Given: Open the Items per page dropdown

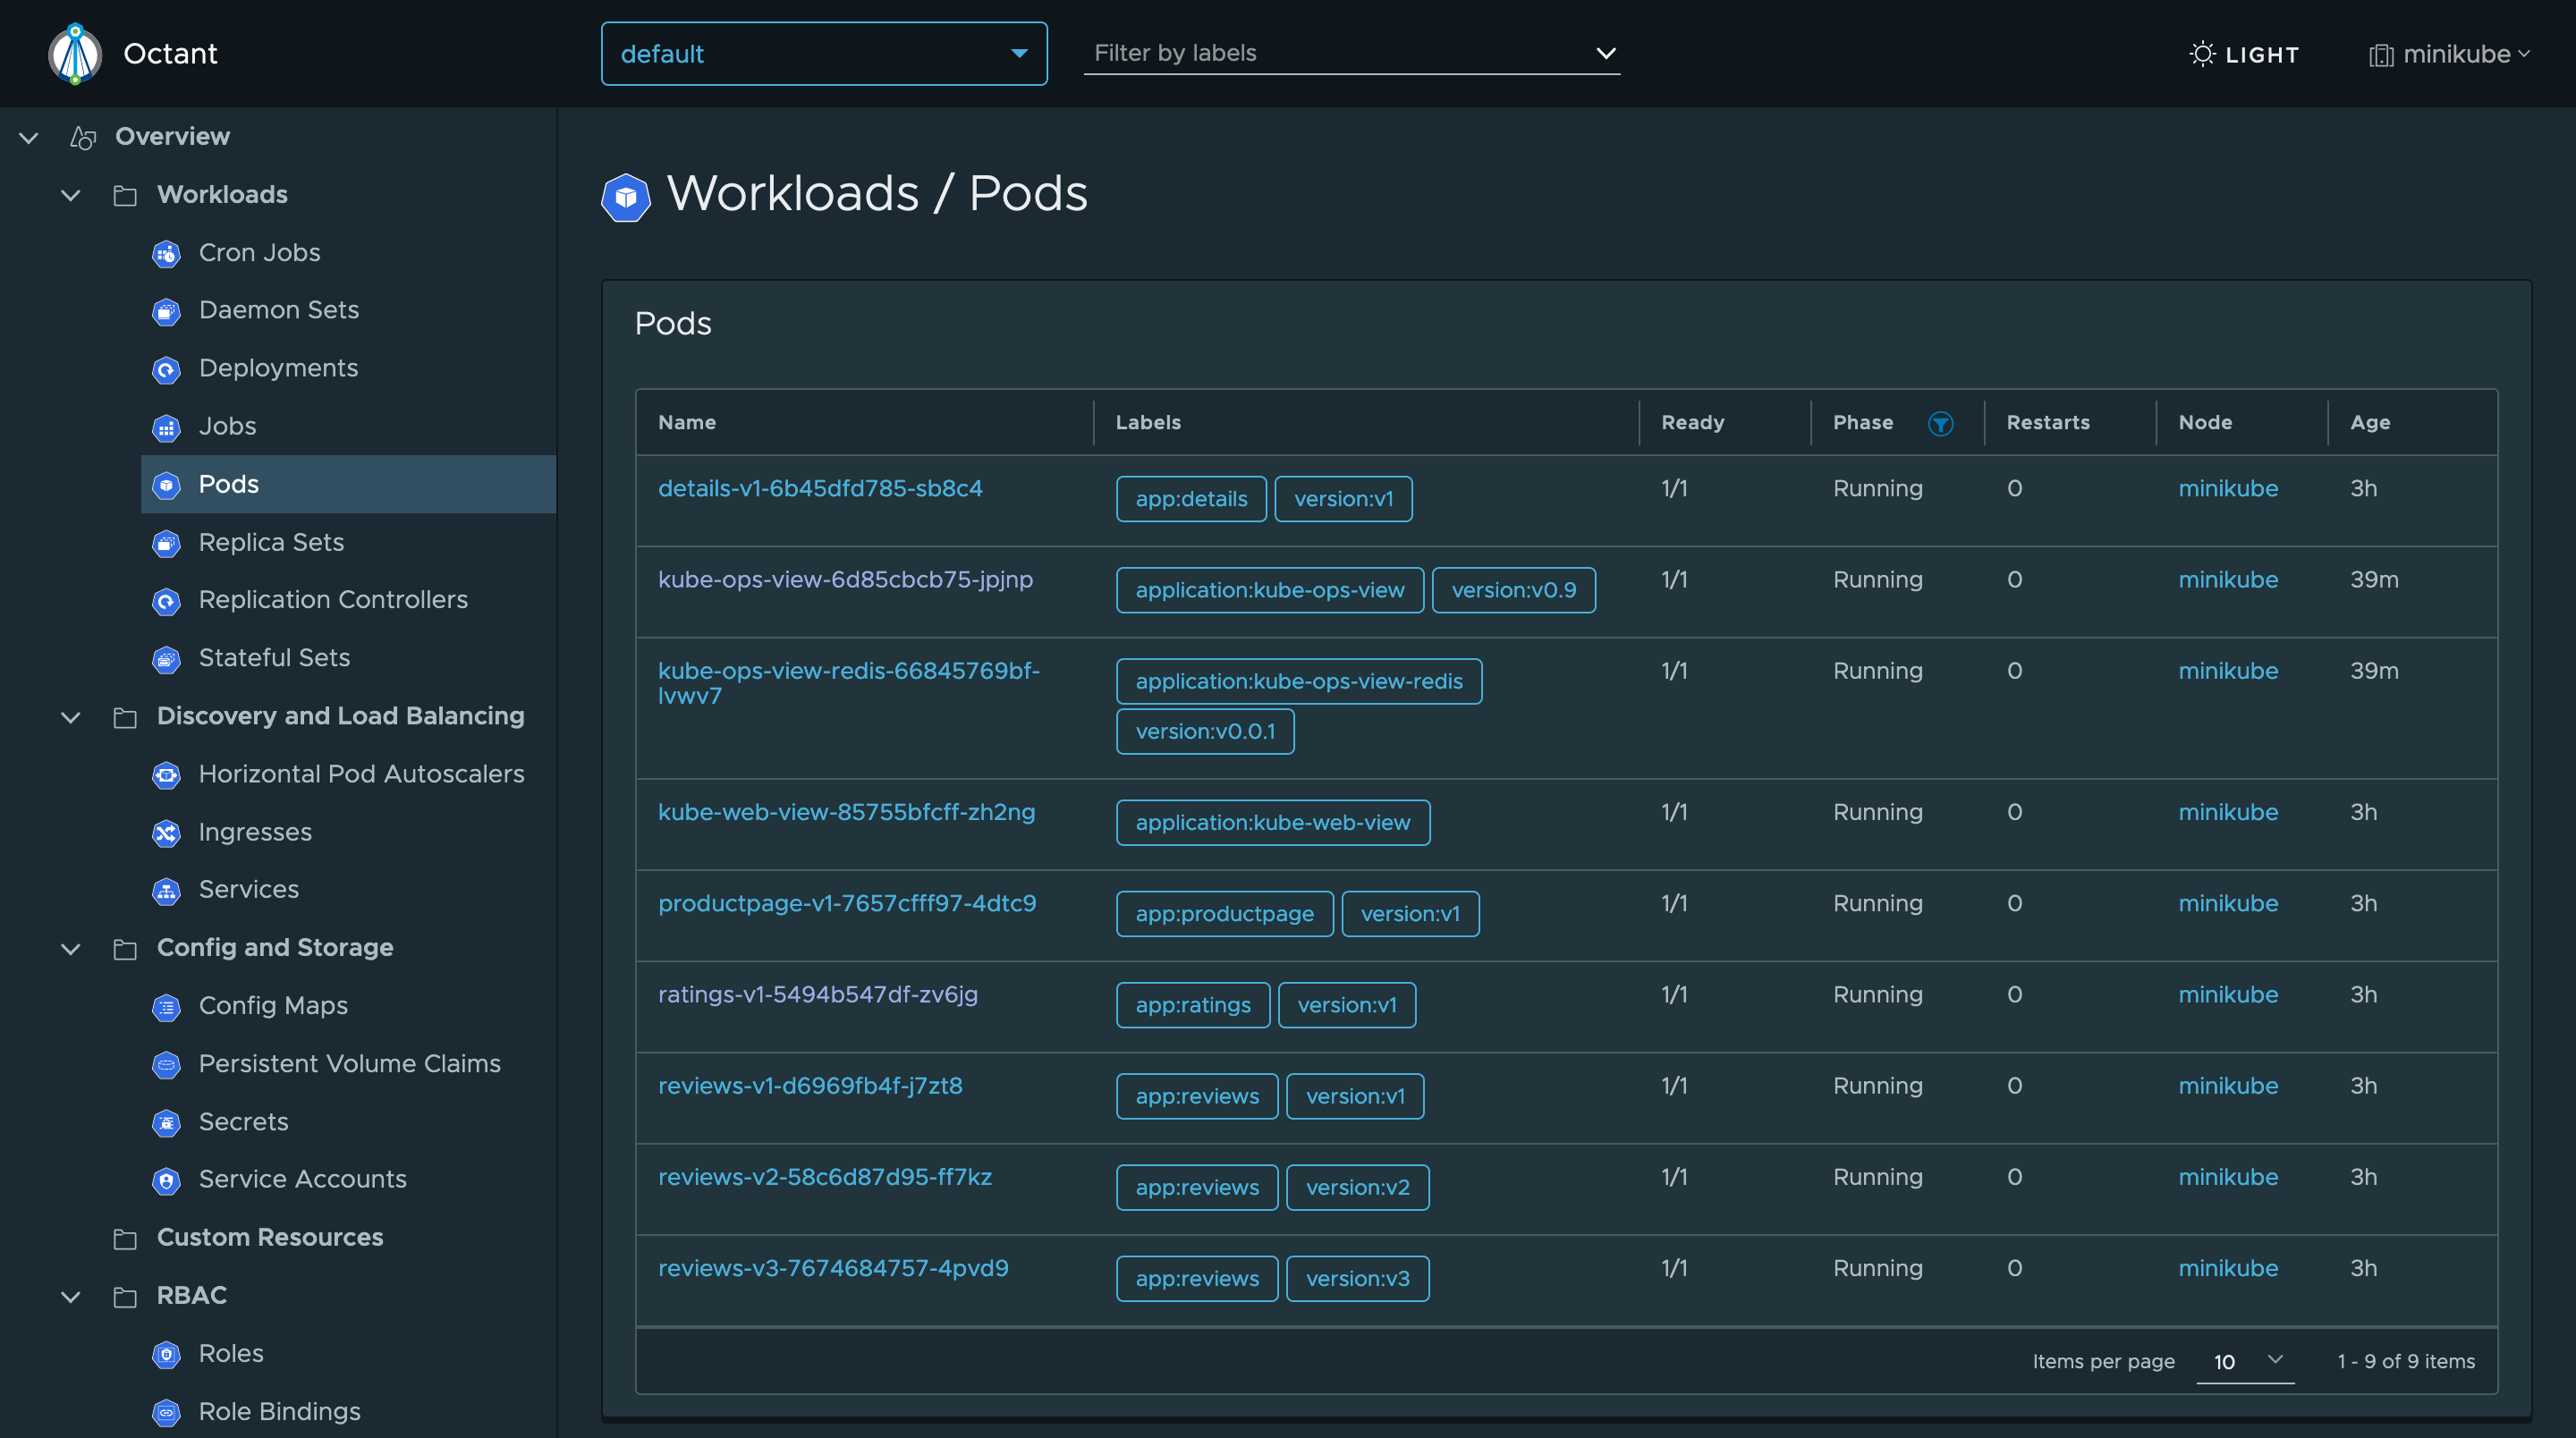Looking at the screenshot, I should tap(2245, 1361).
